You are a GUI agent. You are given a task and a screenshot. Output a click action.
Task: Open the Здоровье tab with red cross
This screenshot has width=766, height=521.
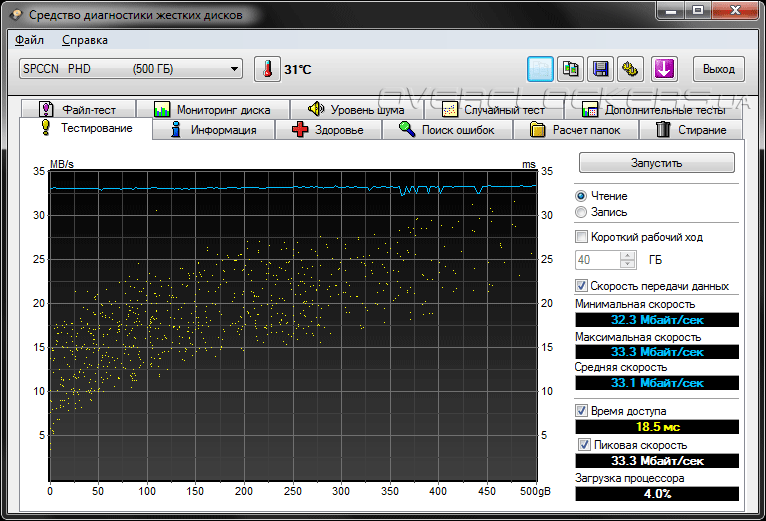[x=332, y=130]
